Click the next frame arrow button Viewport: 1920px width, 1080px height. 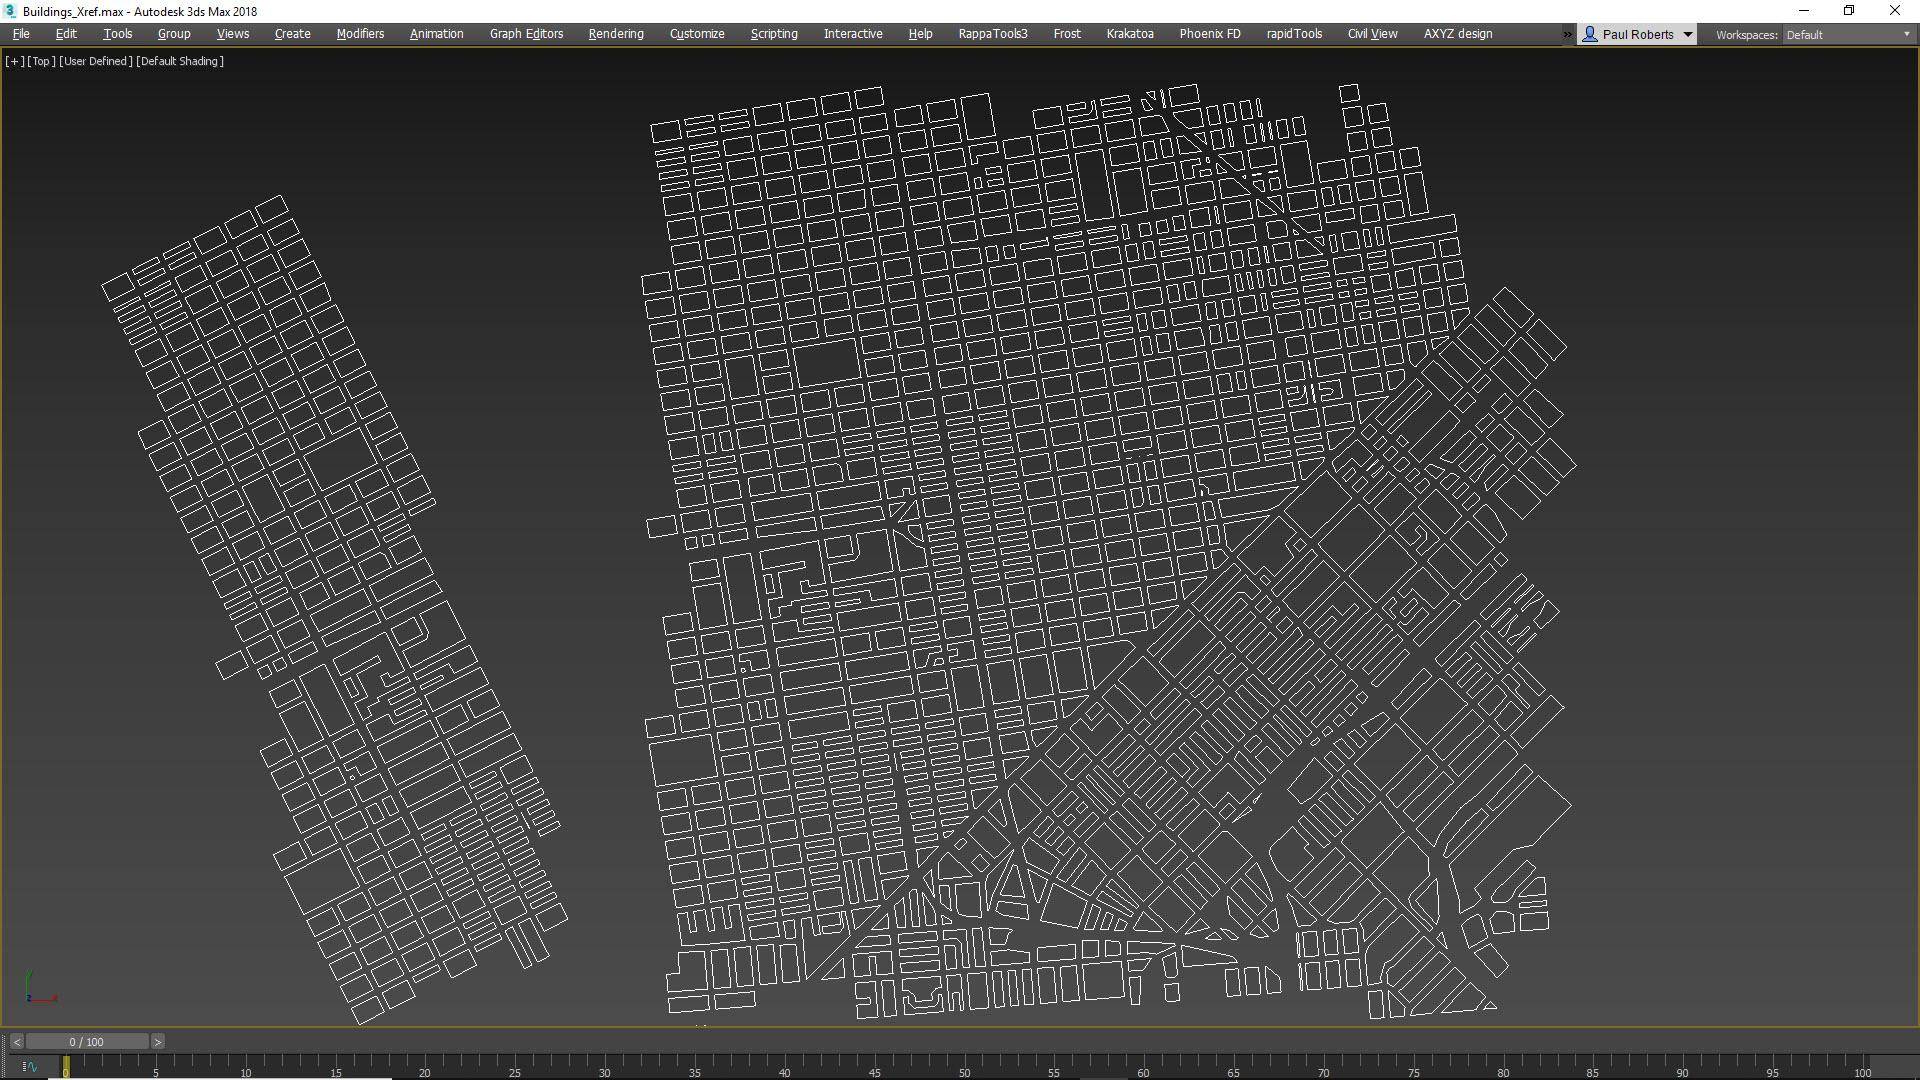157,1041
